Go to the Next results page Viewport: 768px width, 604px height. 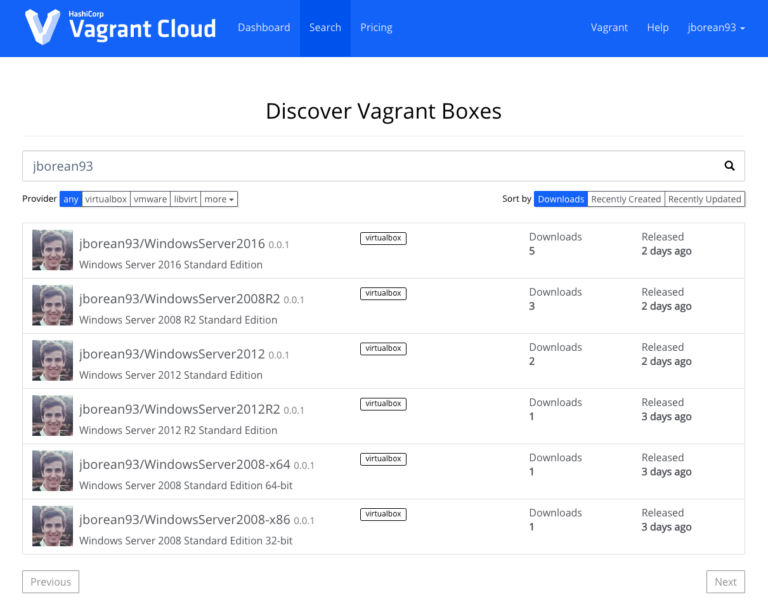(x=725, y=582)
